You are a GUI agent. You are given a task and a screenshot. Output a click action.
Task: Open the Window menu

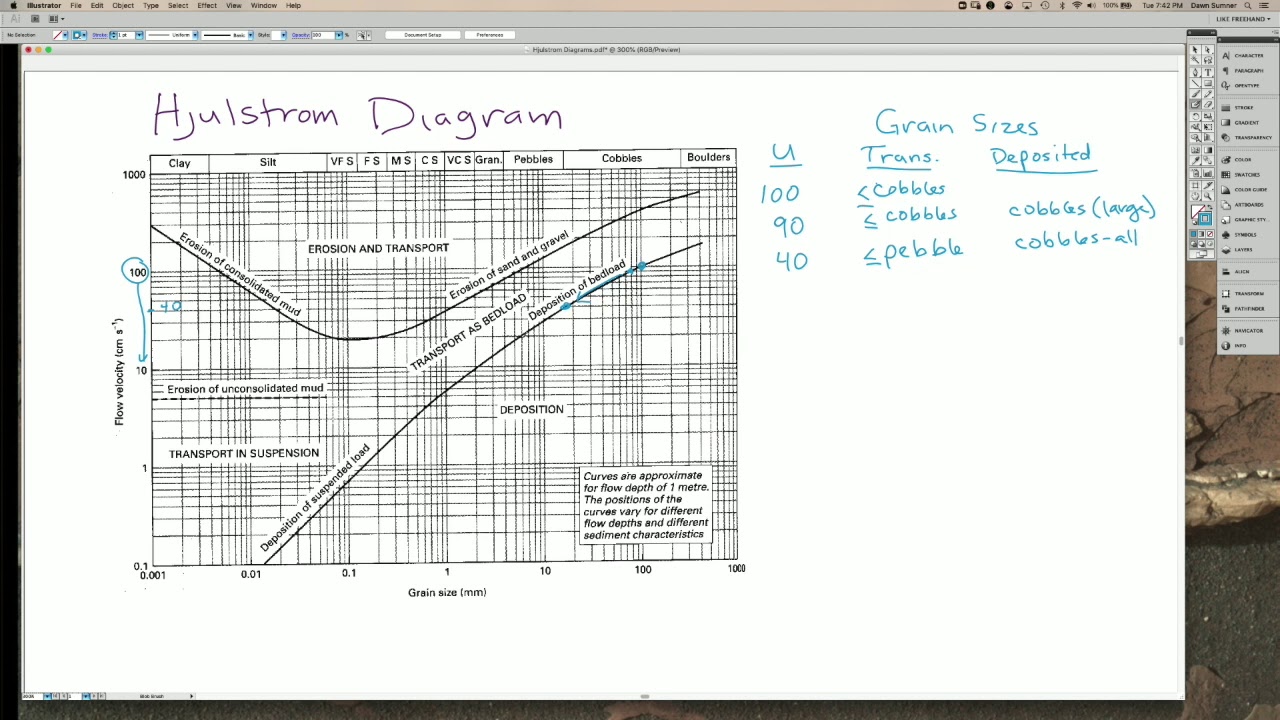click(264, 5)
